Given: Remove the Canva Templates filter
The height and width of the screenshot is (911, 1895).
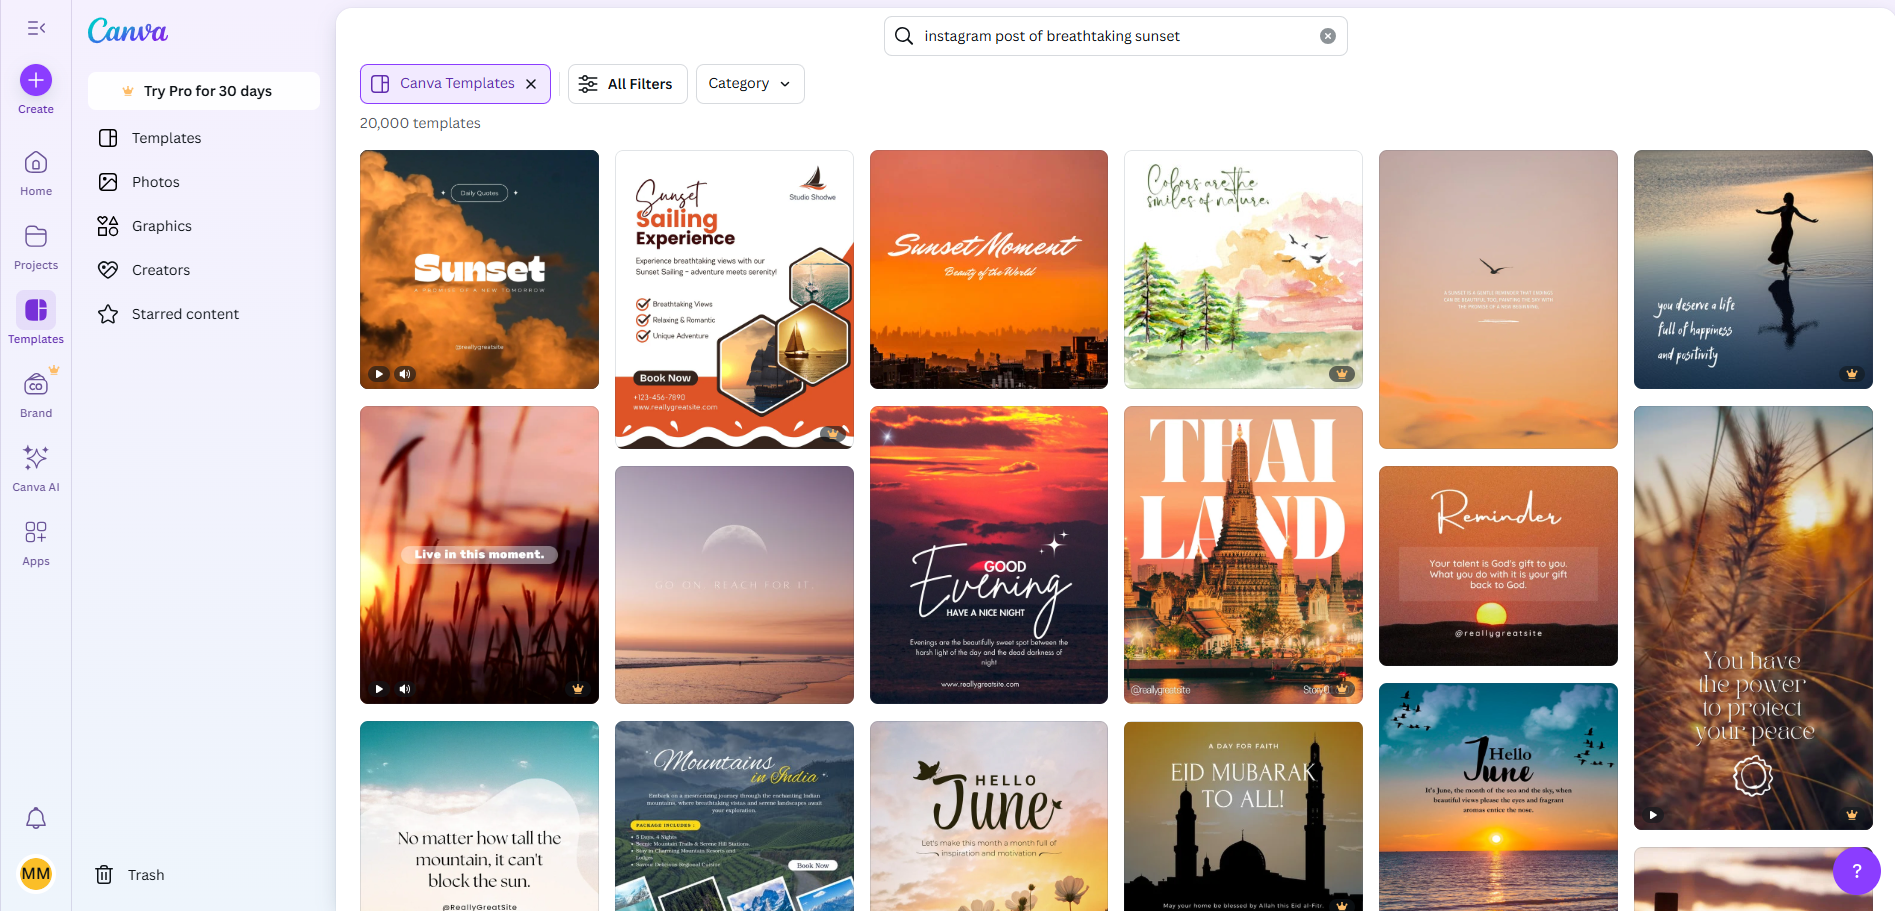Looking at the screenshot, I should point(531,84).
